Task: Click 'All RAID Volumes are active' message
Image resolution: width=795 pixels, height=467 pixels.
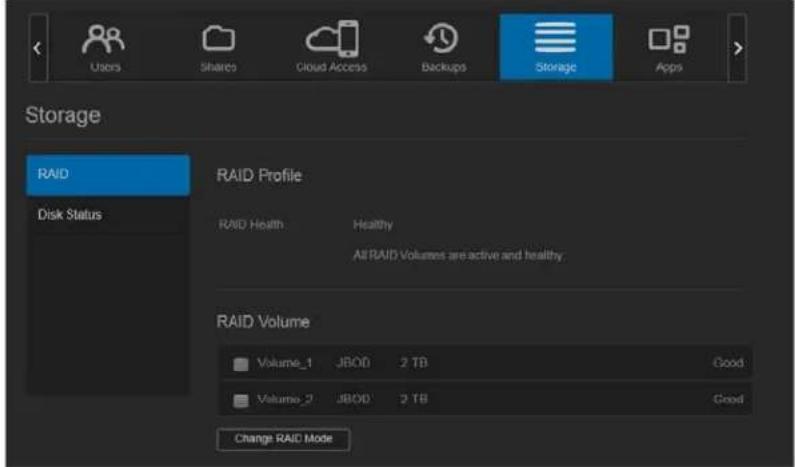Action: click(x=457, y=255)
